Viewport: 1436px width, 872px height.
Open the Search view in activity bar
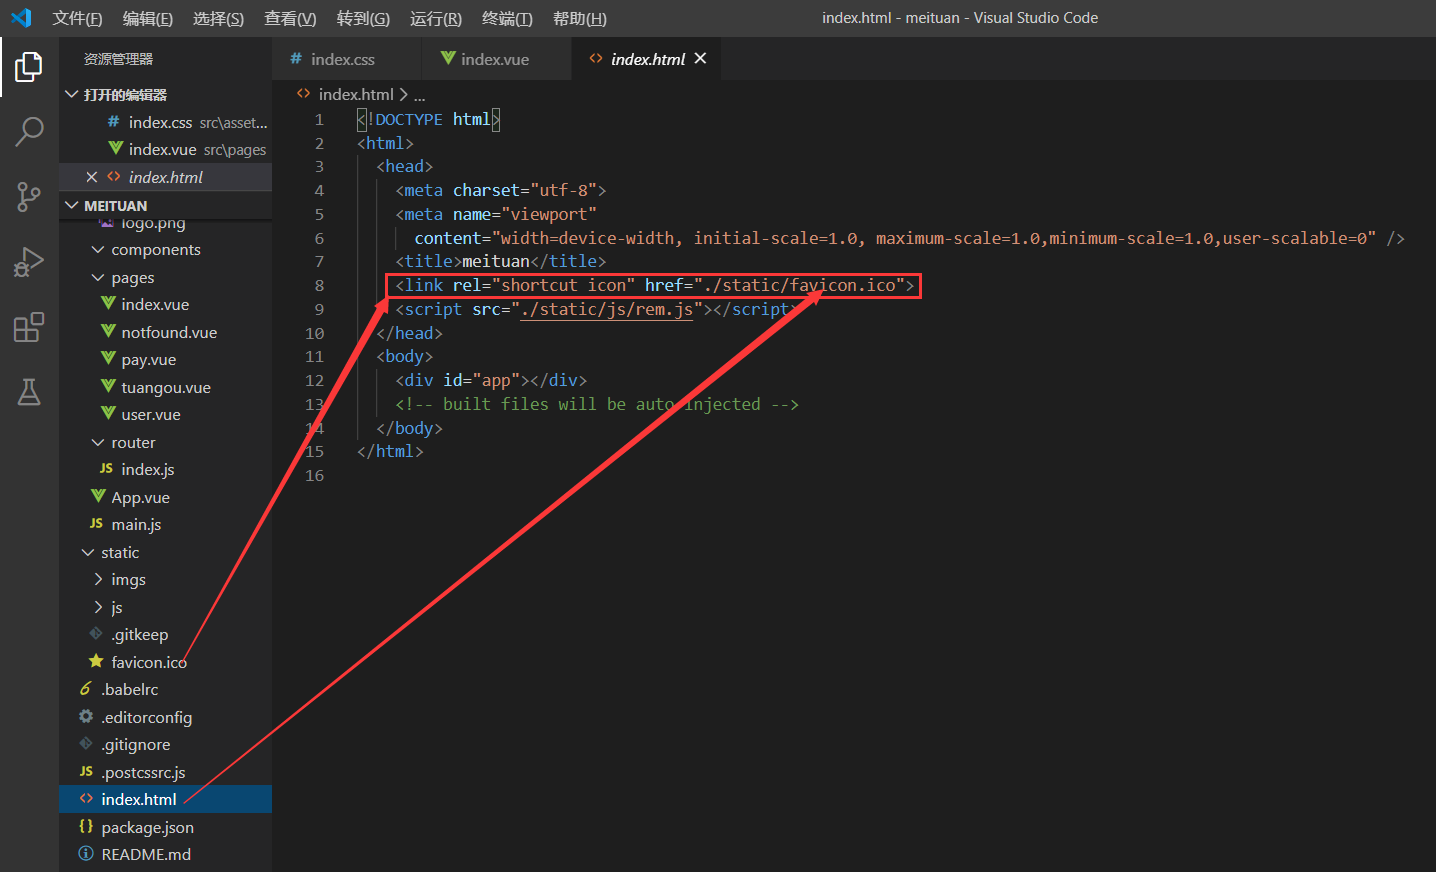[x=29, y=131]
